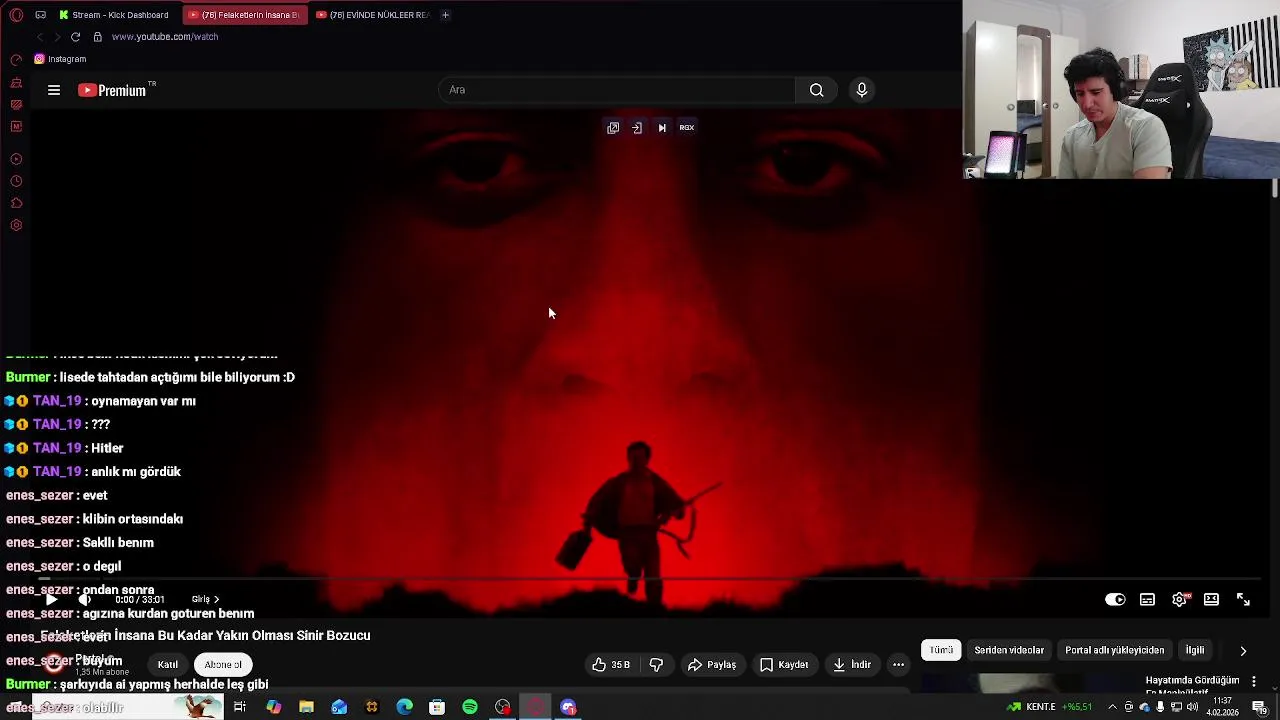Open Spotify from the taskbar

[470, 708]
